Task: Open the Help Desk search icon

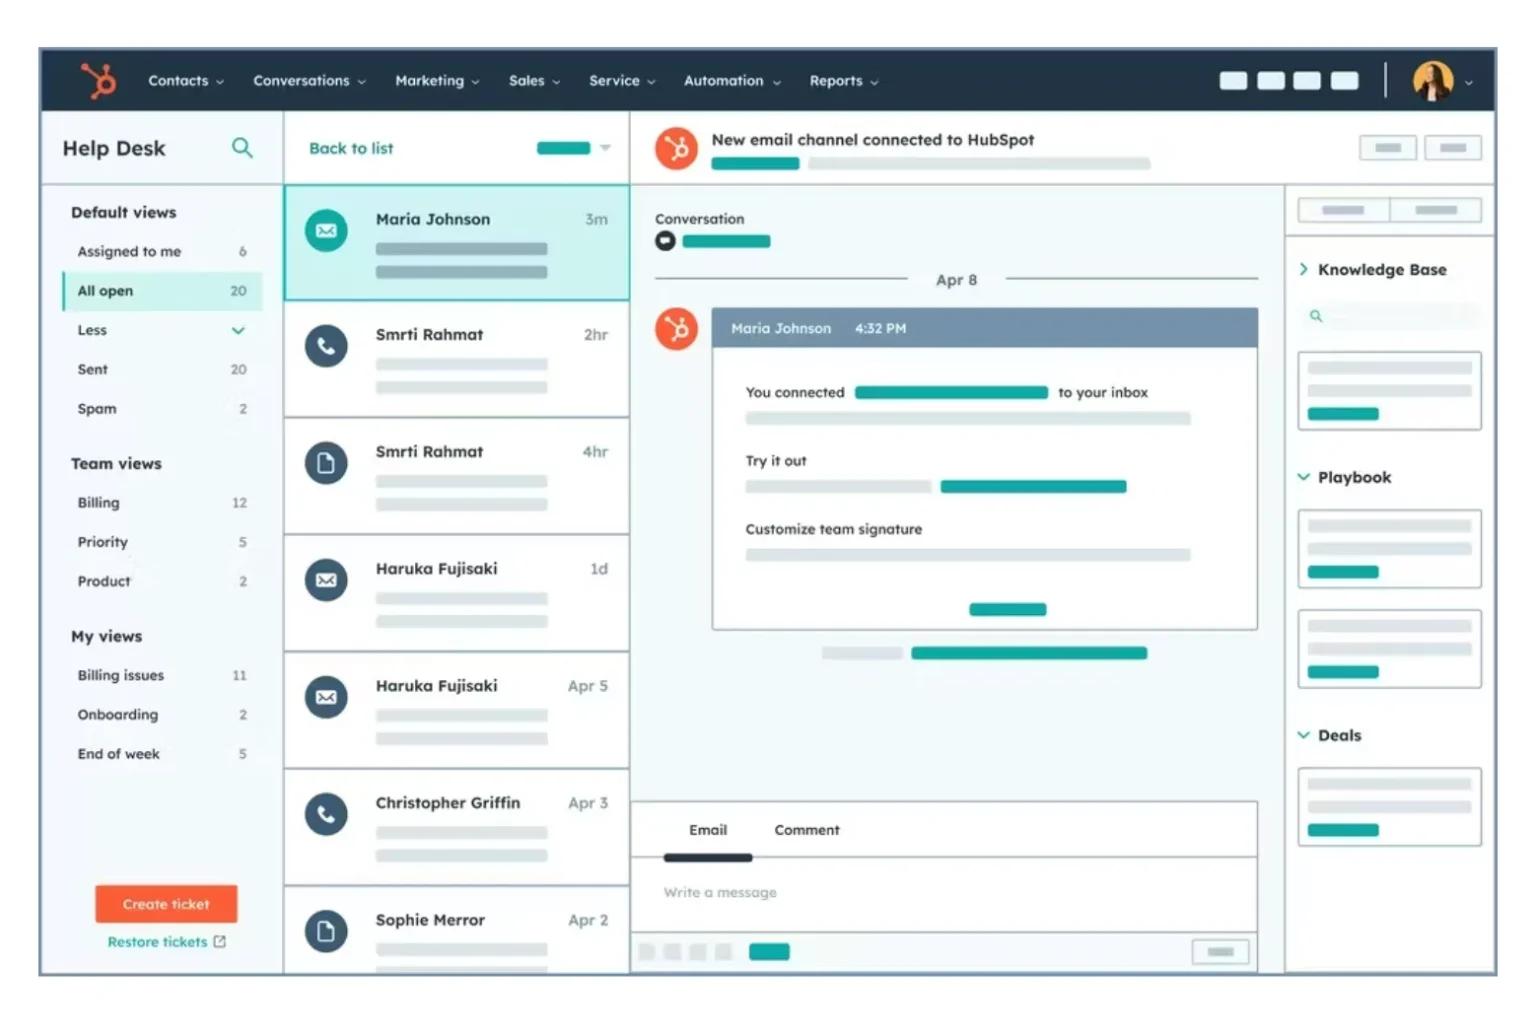Action: [x=242, y=148]
